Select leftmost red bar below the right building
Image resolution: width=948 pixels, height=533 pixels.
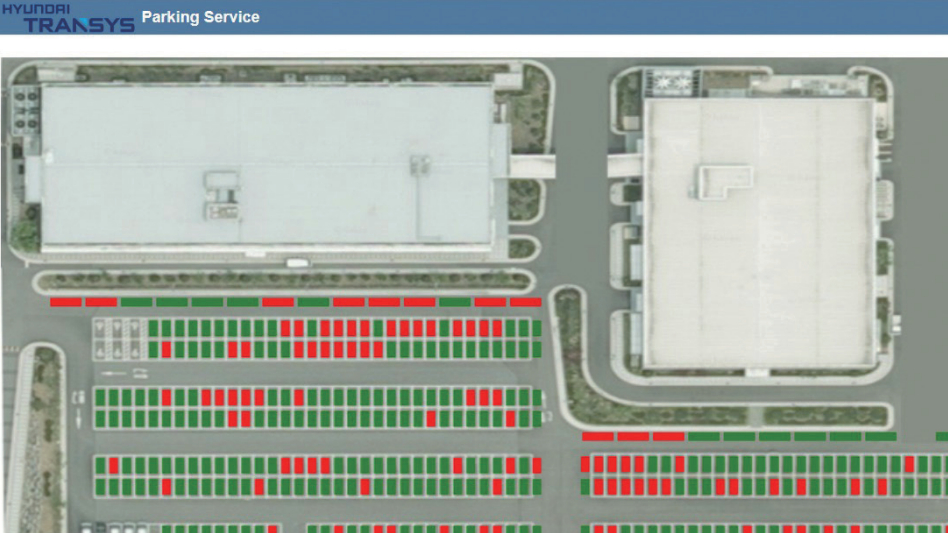598,436
